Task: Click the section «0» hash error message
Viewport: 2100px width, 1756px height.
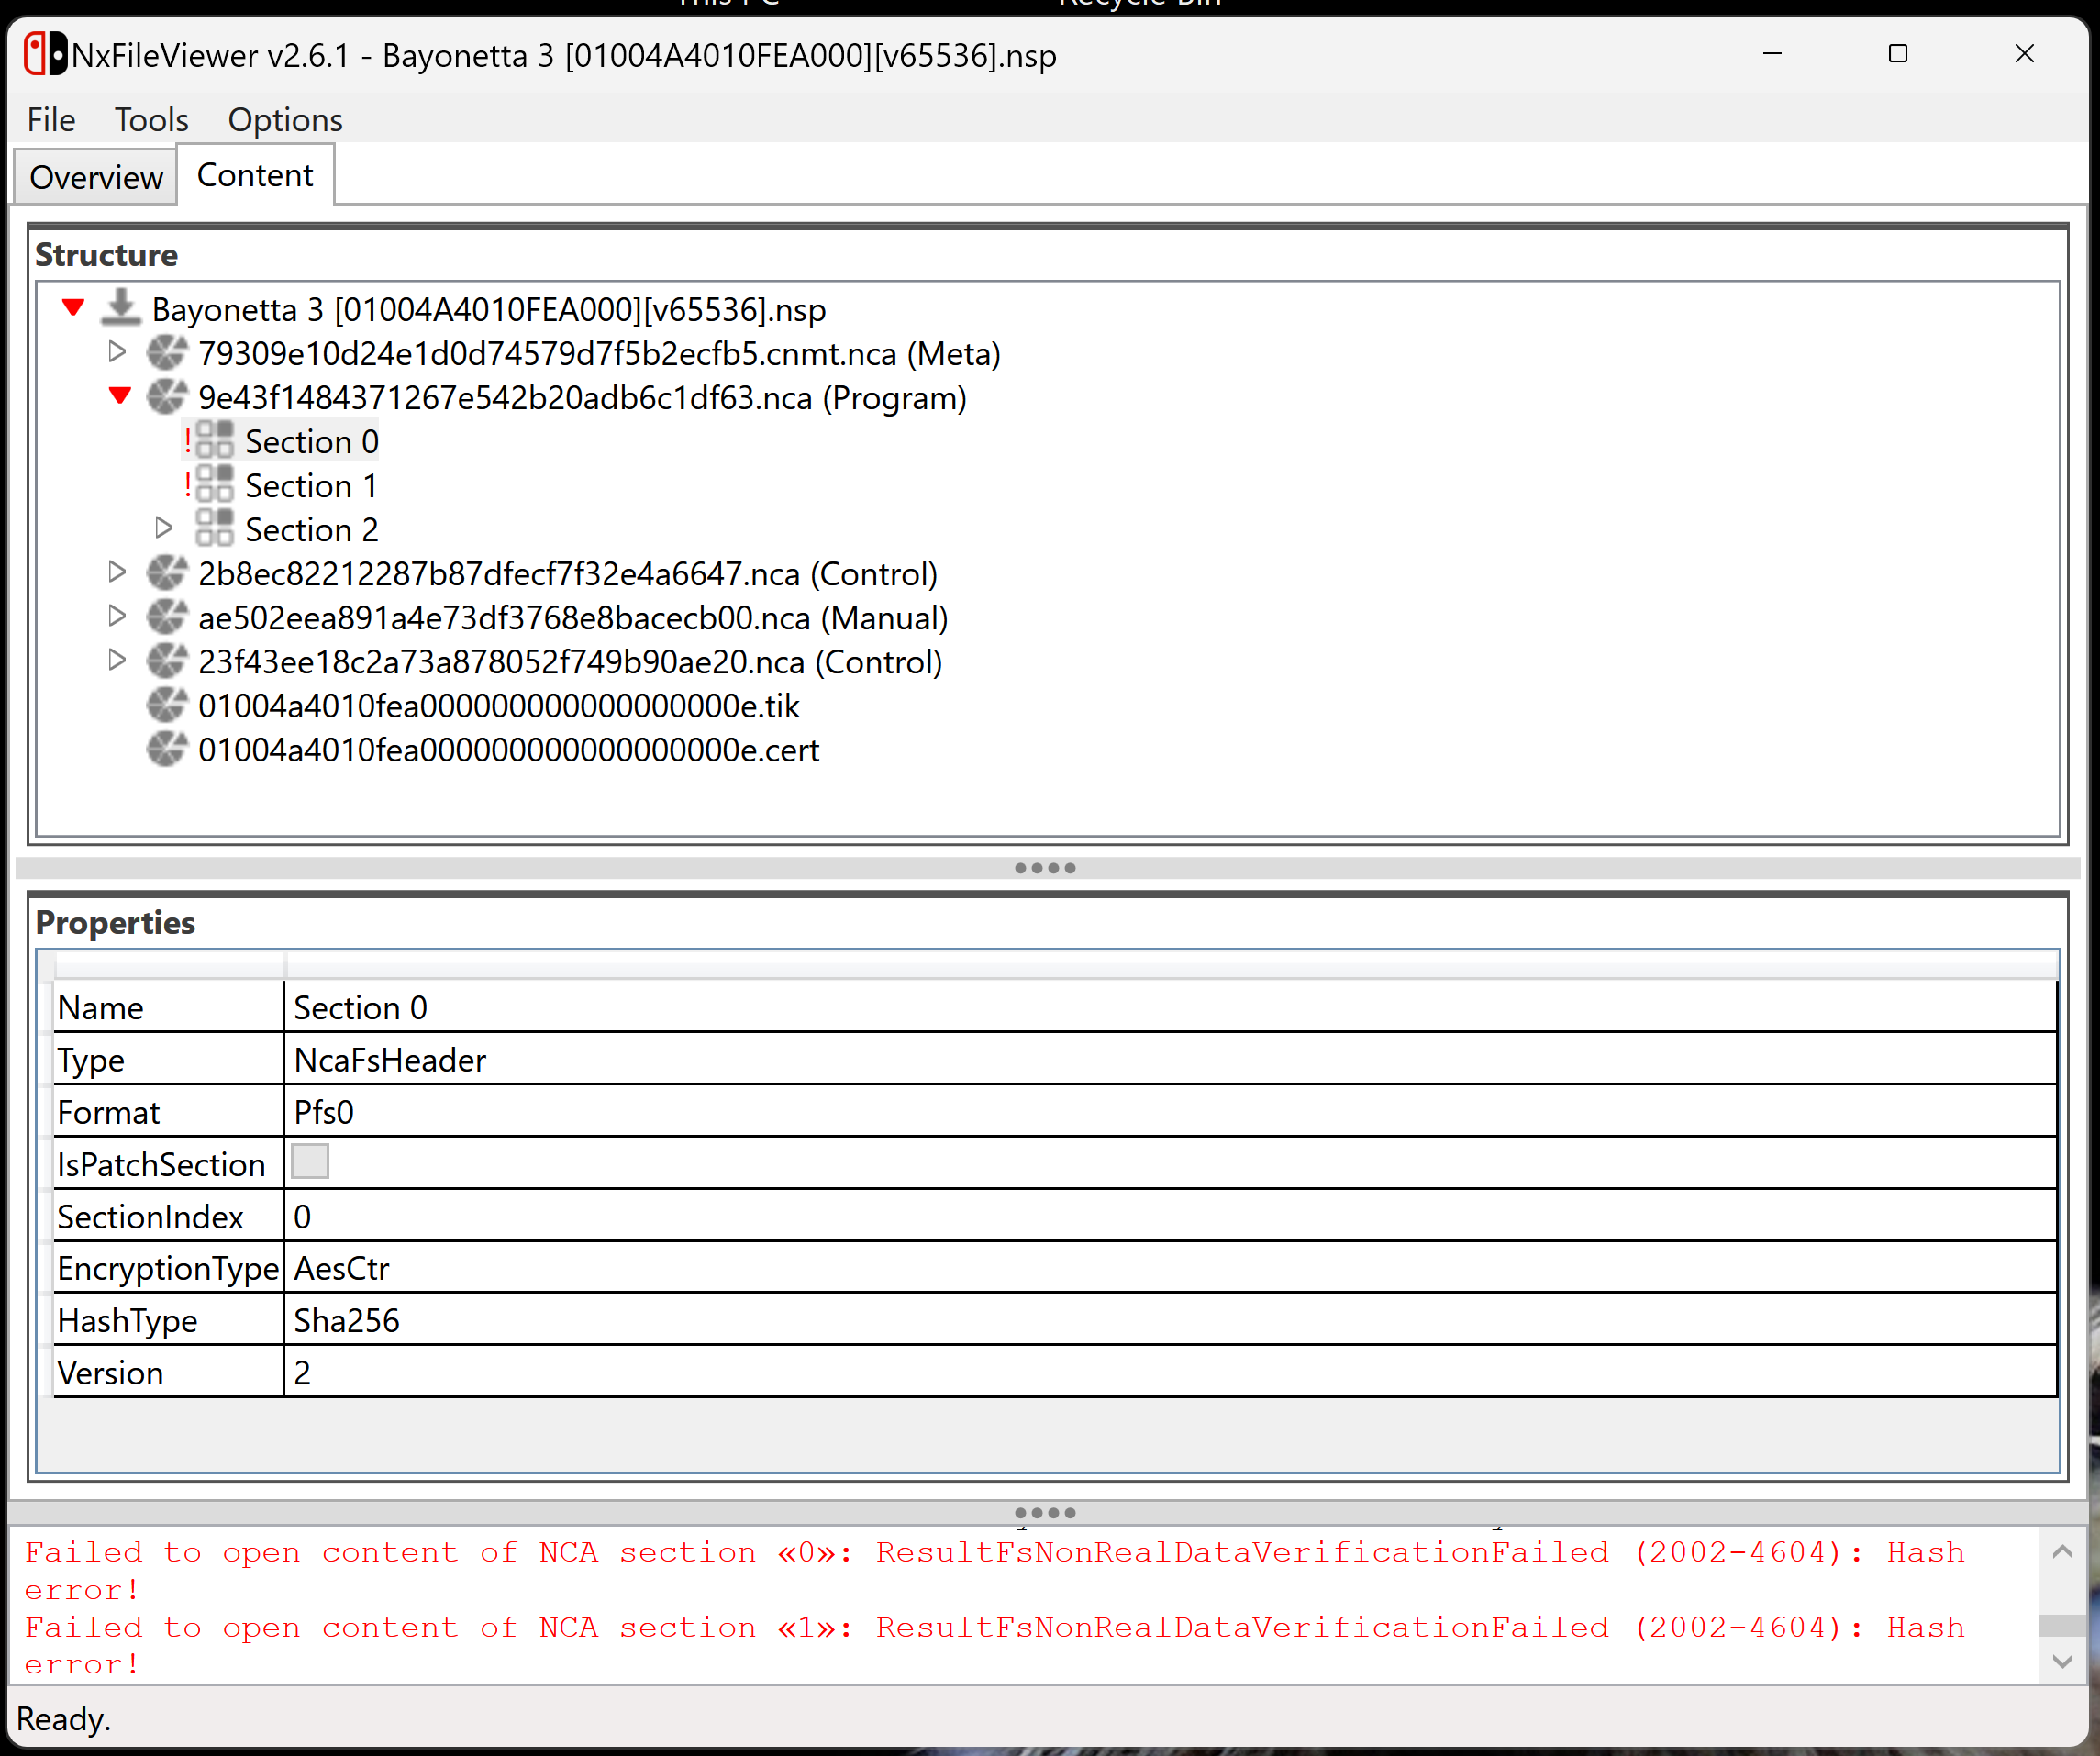Action: pos(994,1570)
